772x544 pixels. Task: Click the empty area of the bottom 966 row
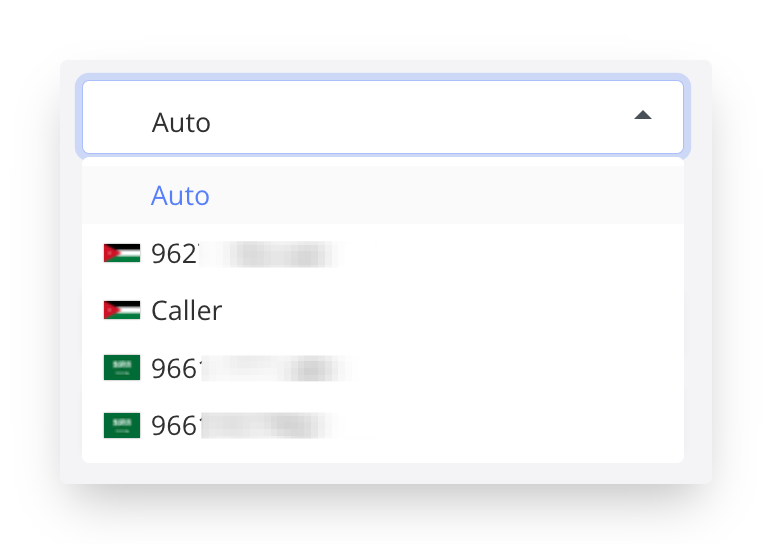[x=512, y=425]
